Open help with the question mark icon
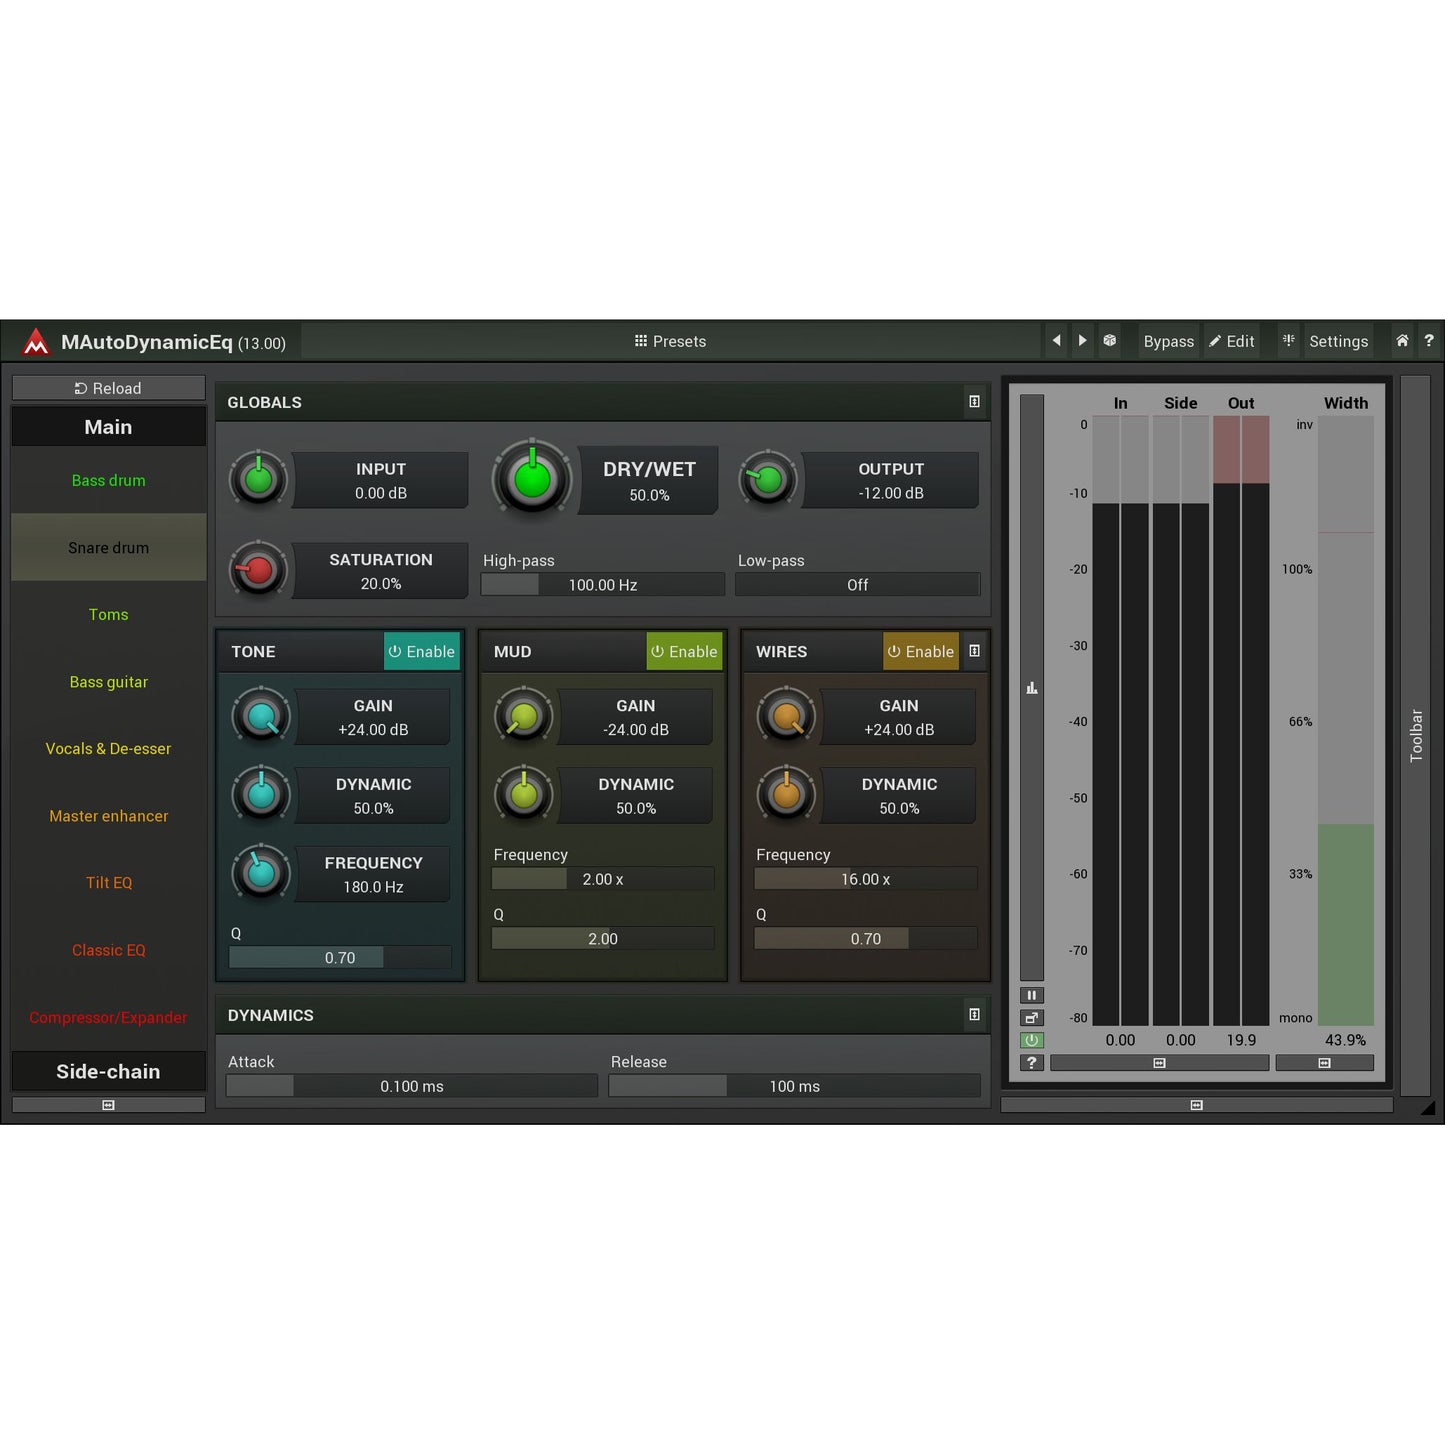 coord(1429,341)
